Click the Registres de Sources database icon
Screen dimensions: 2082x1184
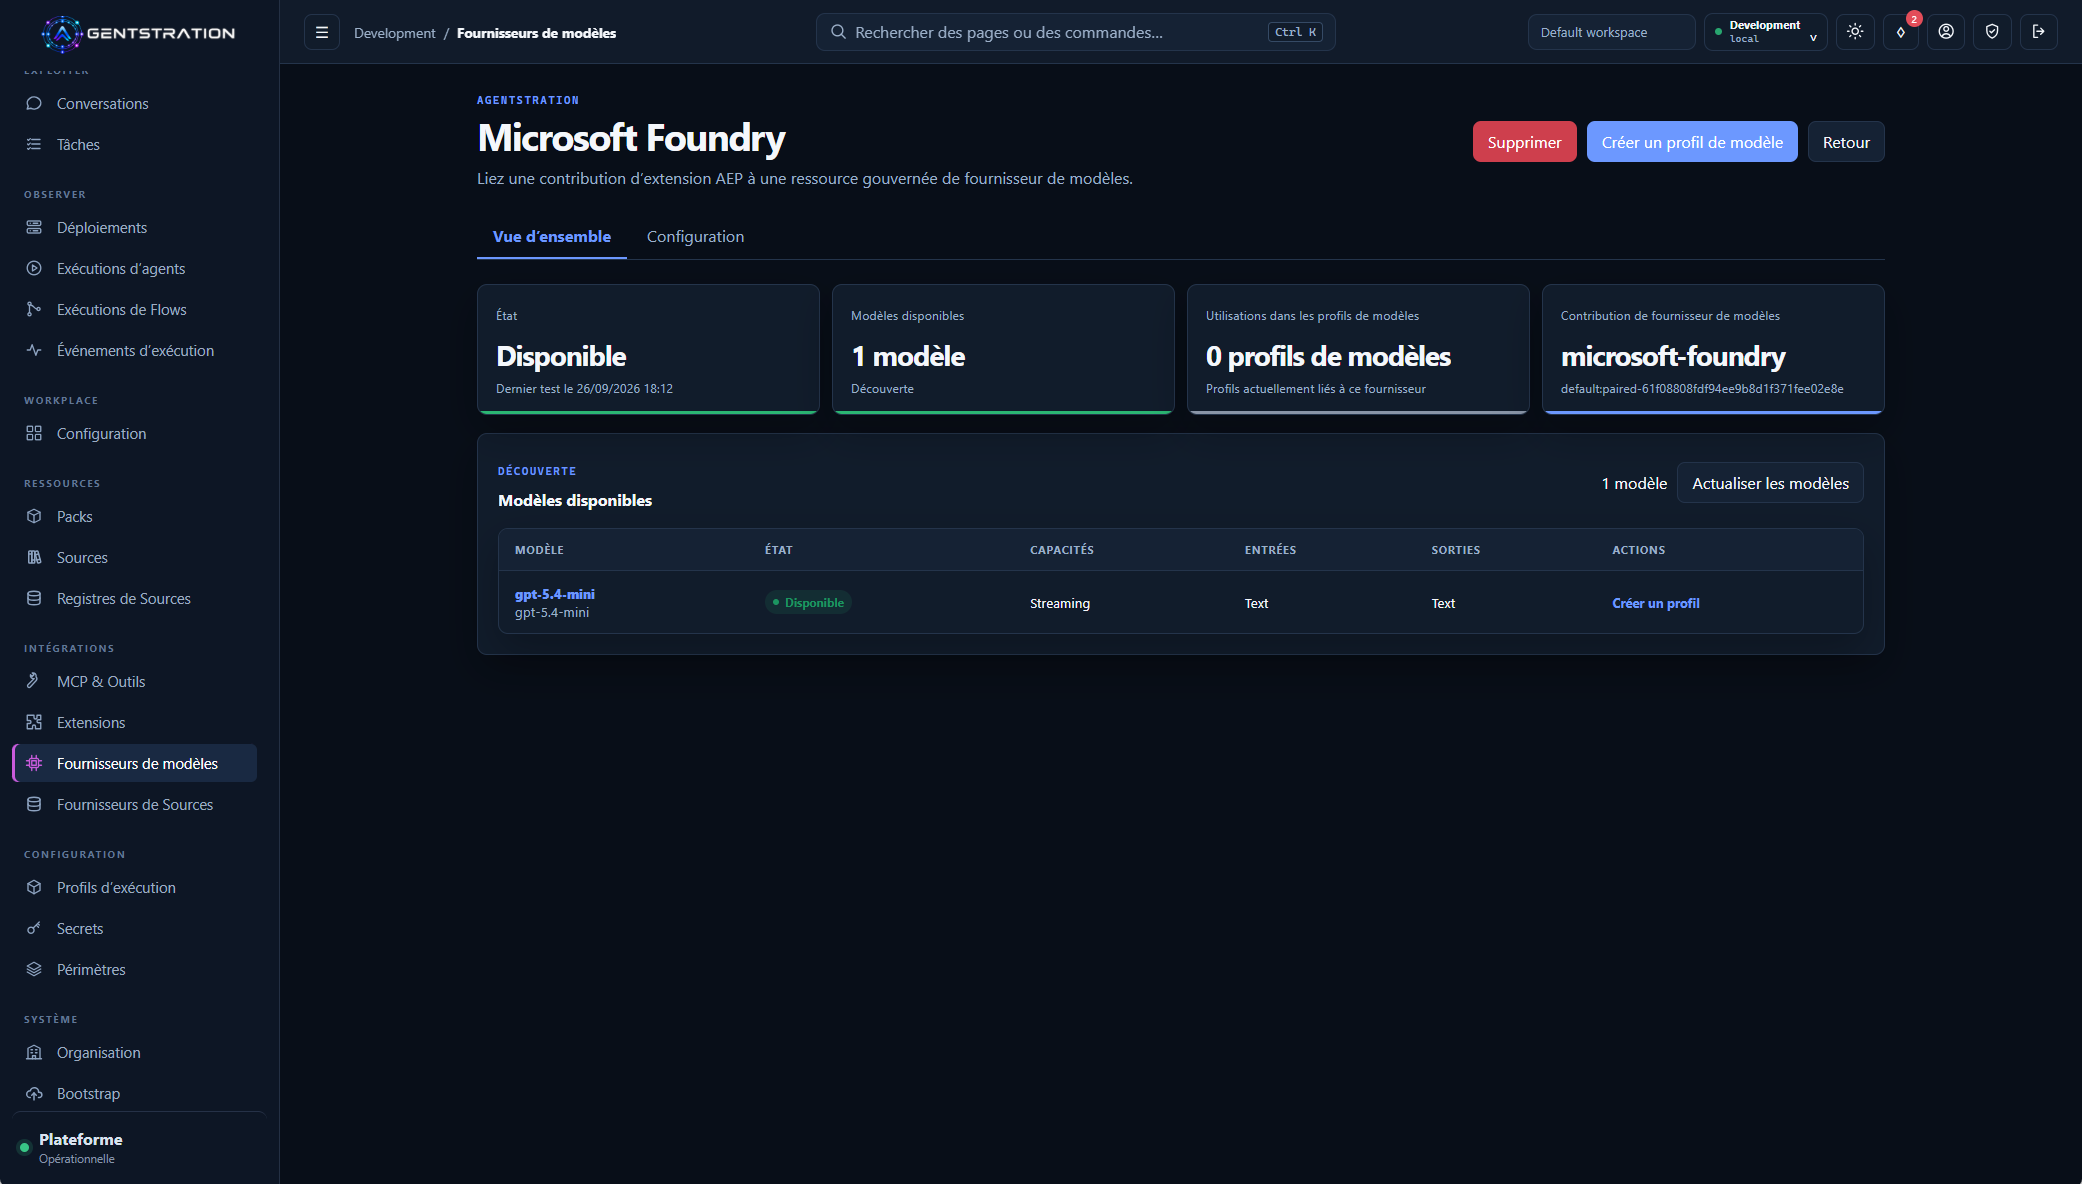click(34, 599)
